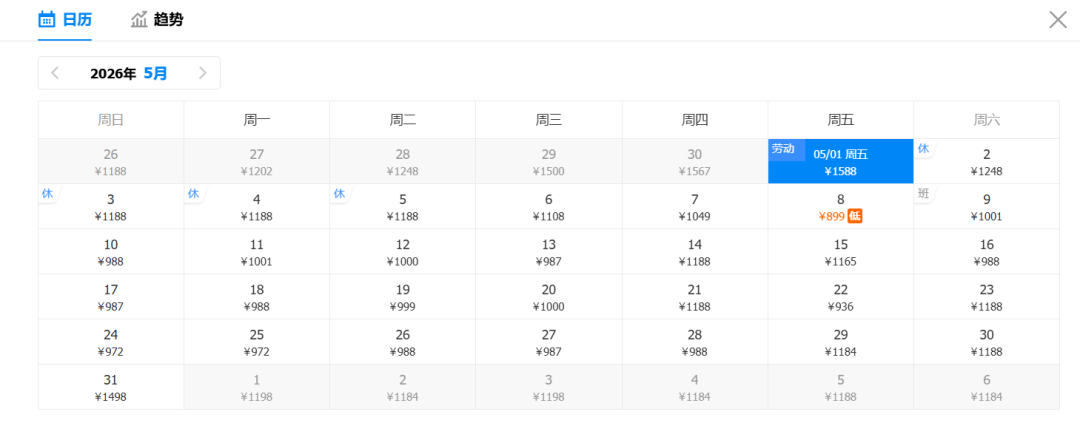Click the 2026年 5月 month label
Viewport: 1080px width, 437px height.
tap(129, 73)
